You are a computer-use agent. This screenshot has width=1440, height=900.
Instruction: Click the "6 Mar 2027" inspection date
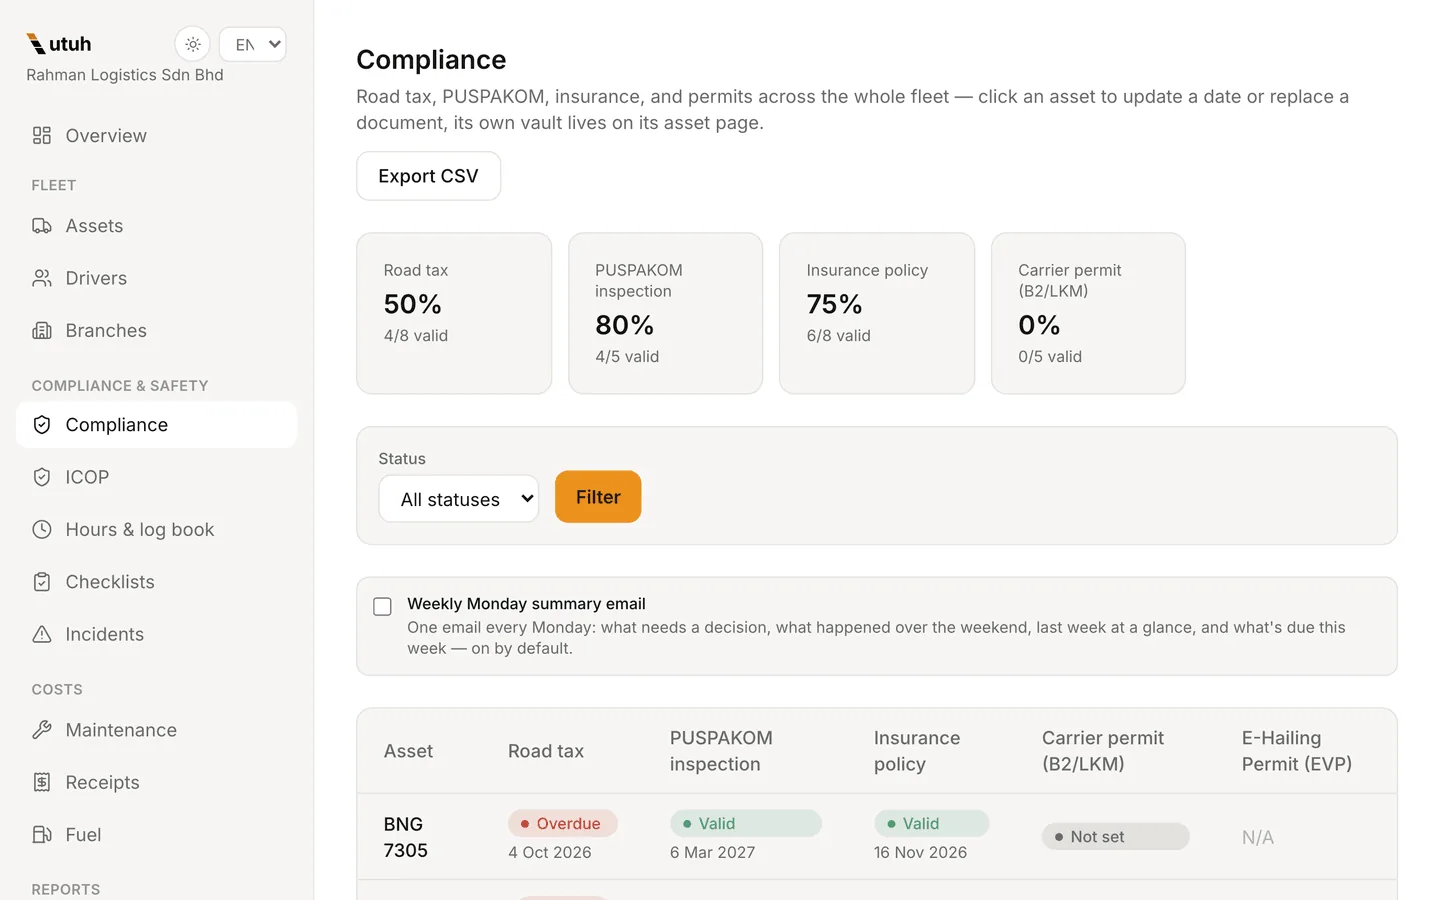pyautogui.click(x=713, y=852)
